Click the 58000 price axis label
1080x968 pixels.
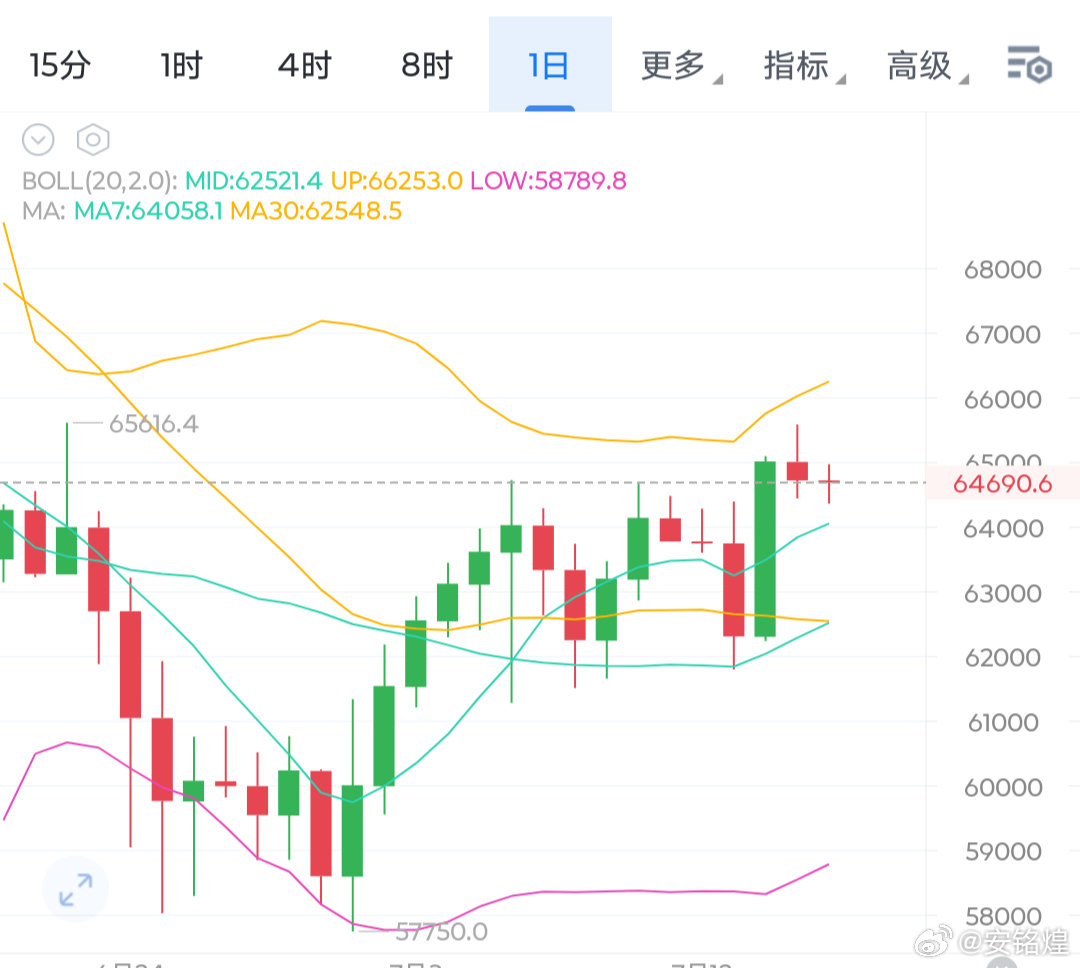1002,916
